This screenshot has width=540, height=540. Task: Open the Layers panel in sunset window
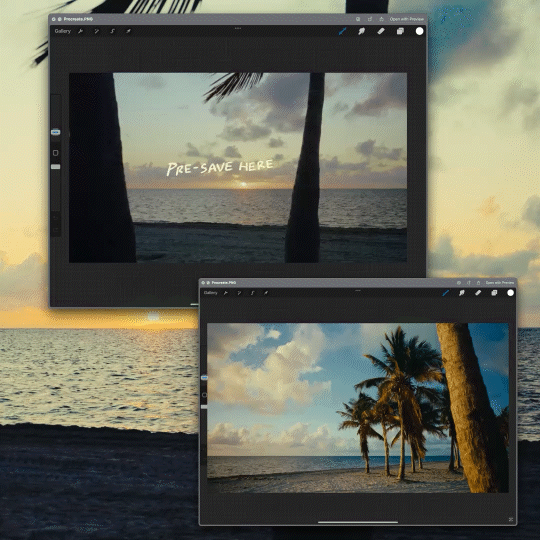pyautogui.click(x=400, y=31)
